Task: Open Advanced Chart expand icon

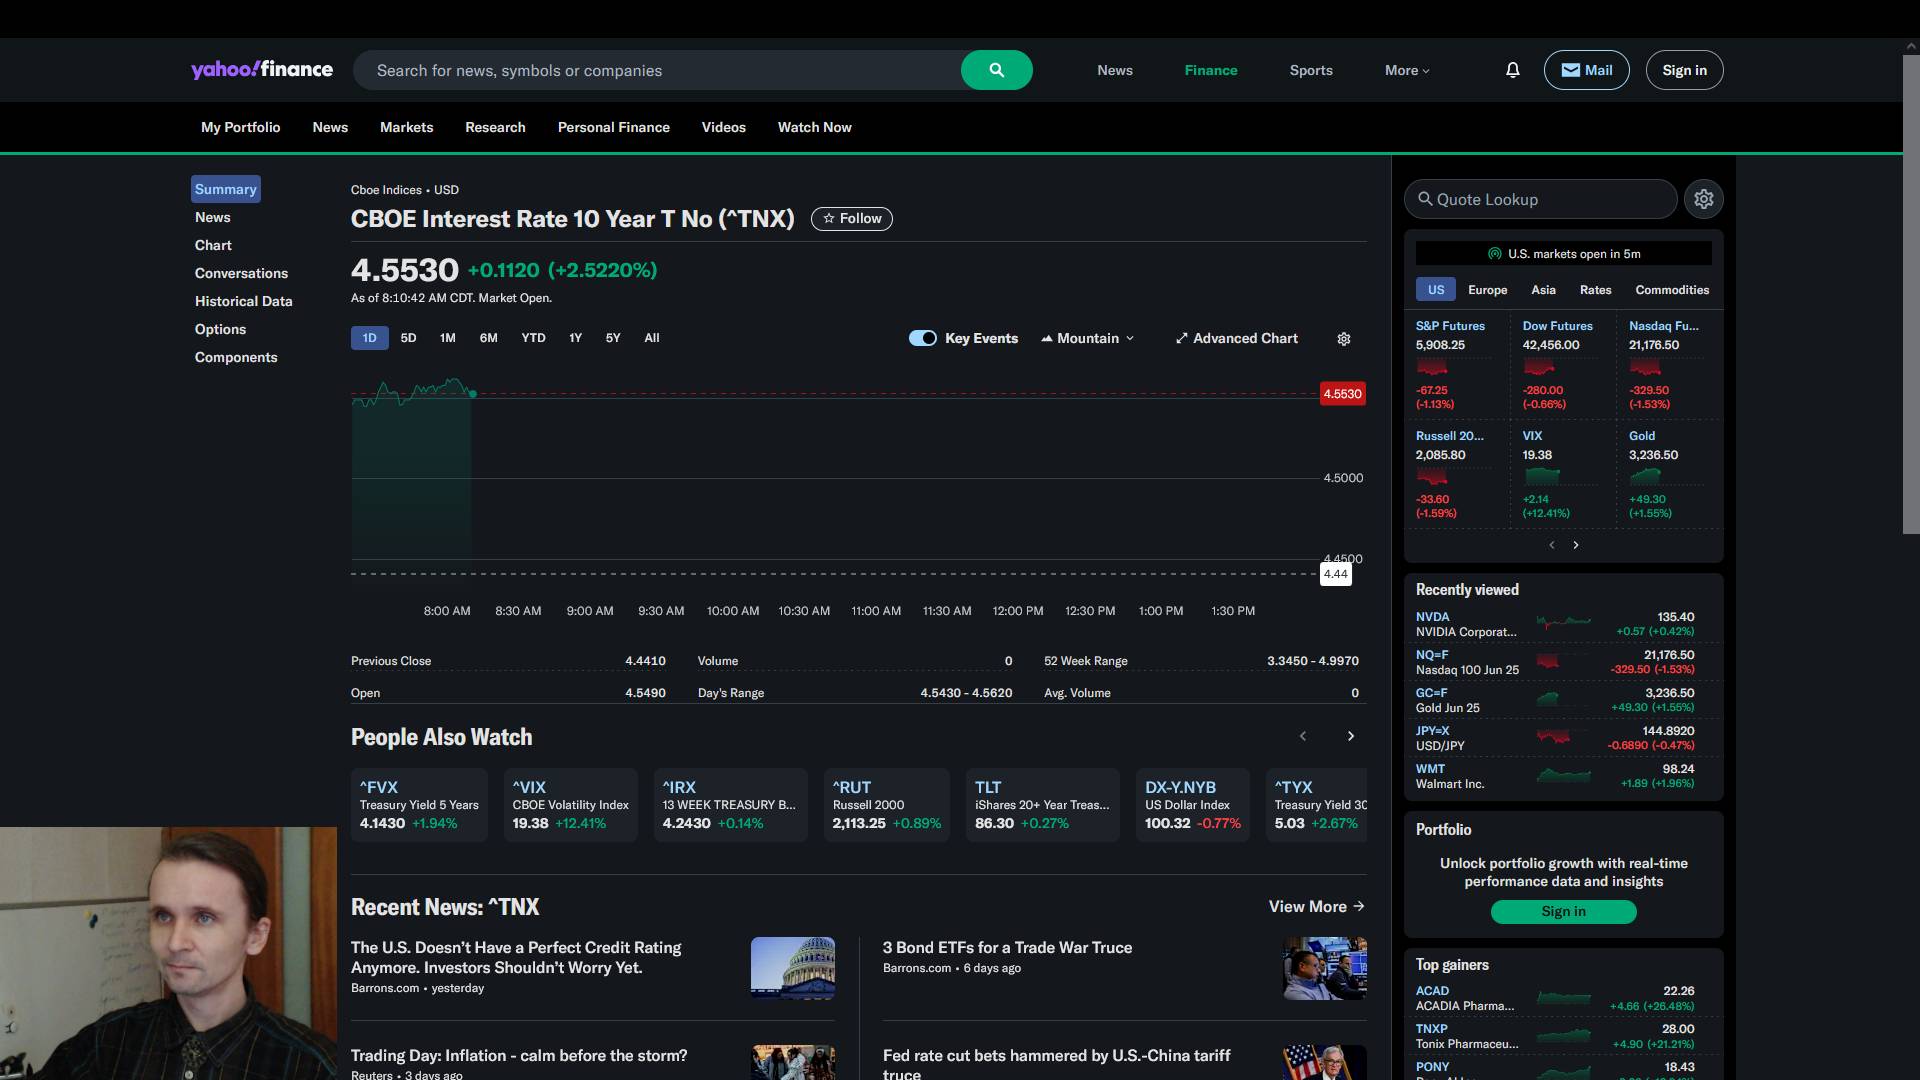Action: pos(1181,338)
